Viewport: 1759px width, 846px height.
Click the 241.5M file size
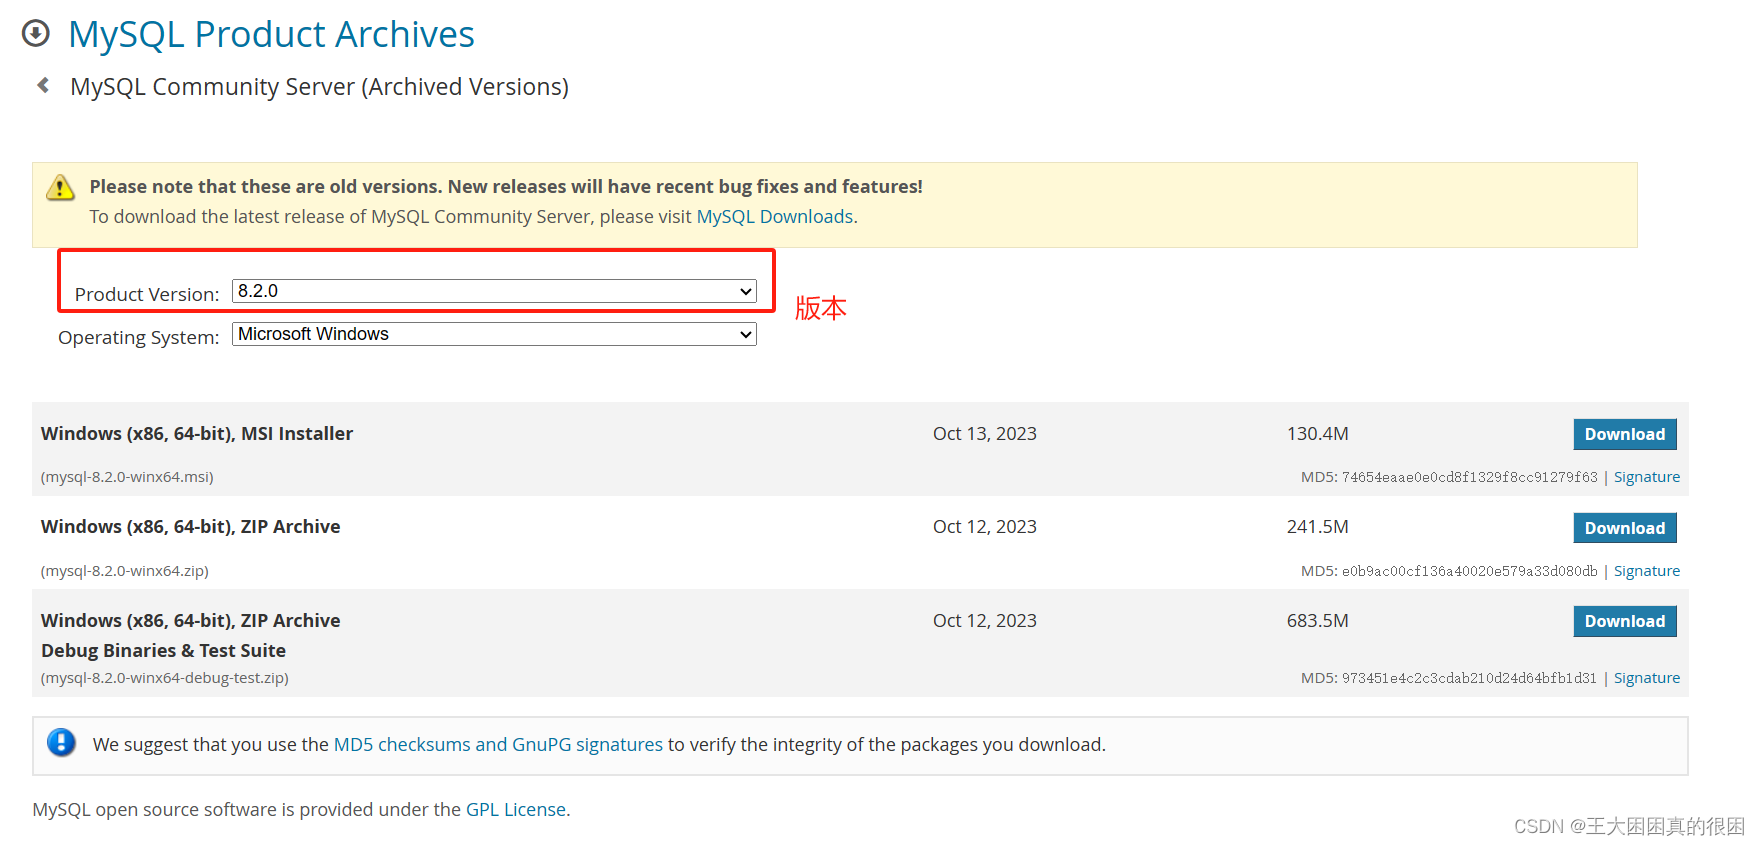(x=1318, y=527)
